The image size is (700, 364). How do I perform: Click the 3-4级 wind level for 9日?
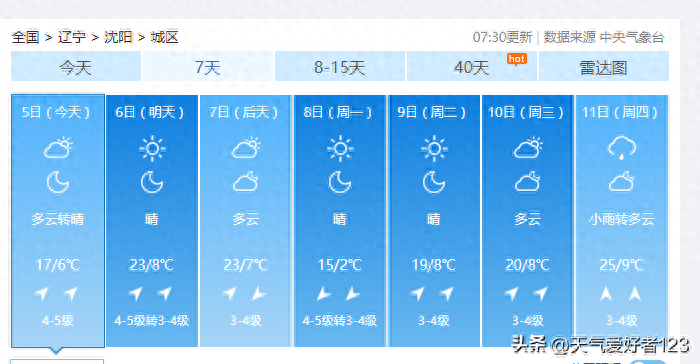point(433,320)
